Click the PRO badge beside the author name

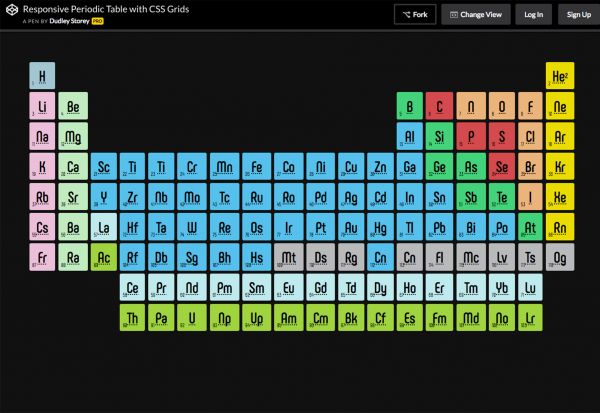(x=98, y=20)
